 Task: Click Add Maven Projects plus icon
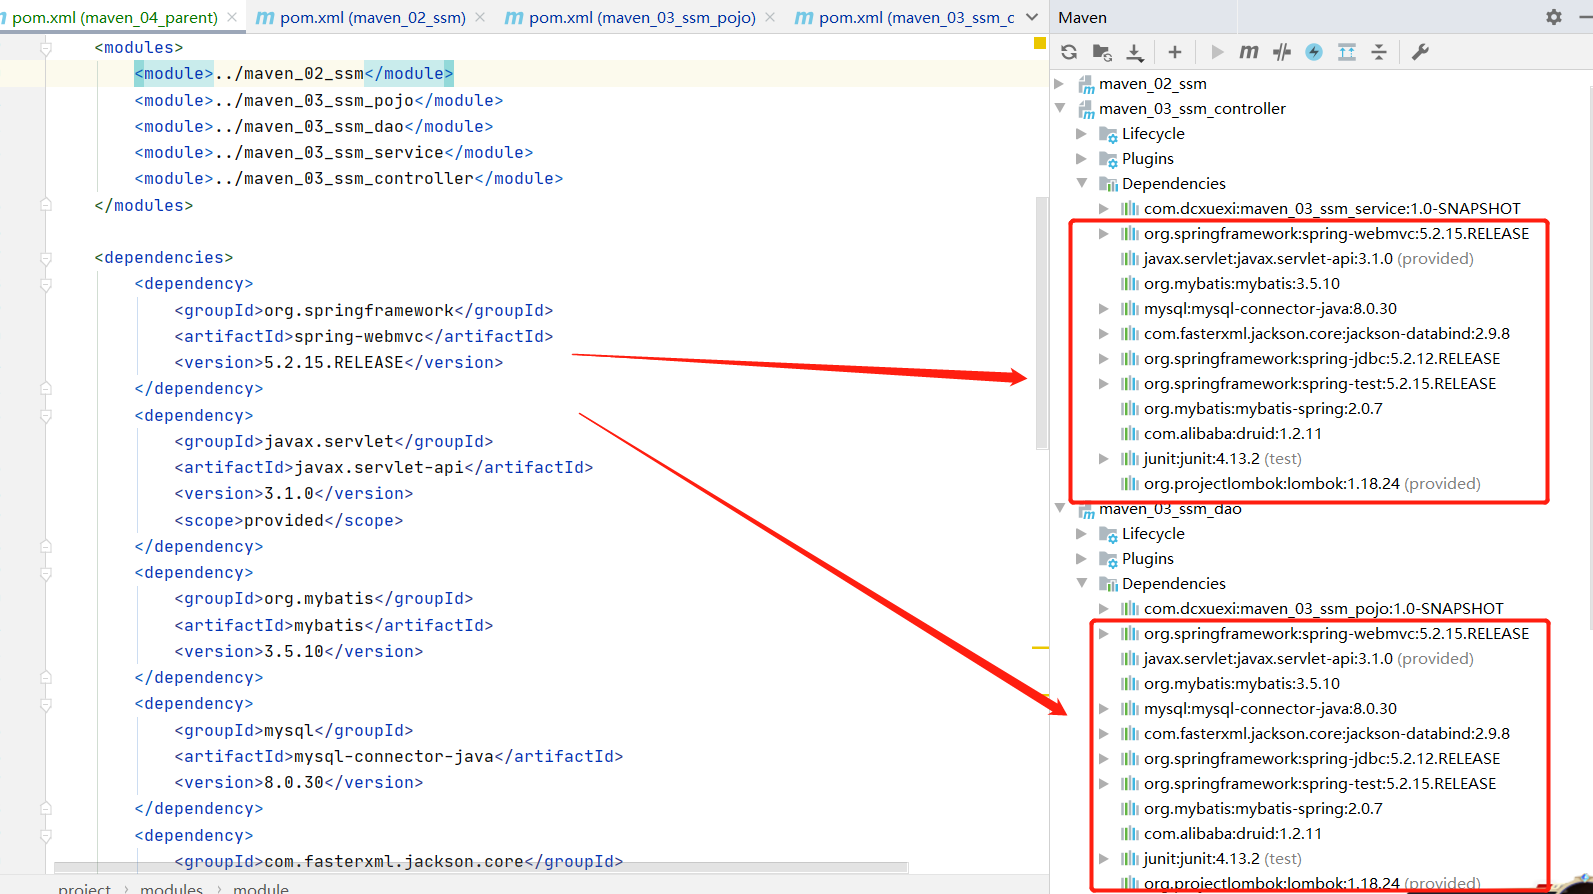(x=1175, y=52)
